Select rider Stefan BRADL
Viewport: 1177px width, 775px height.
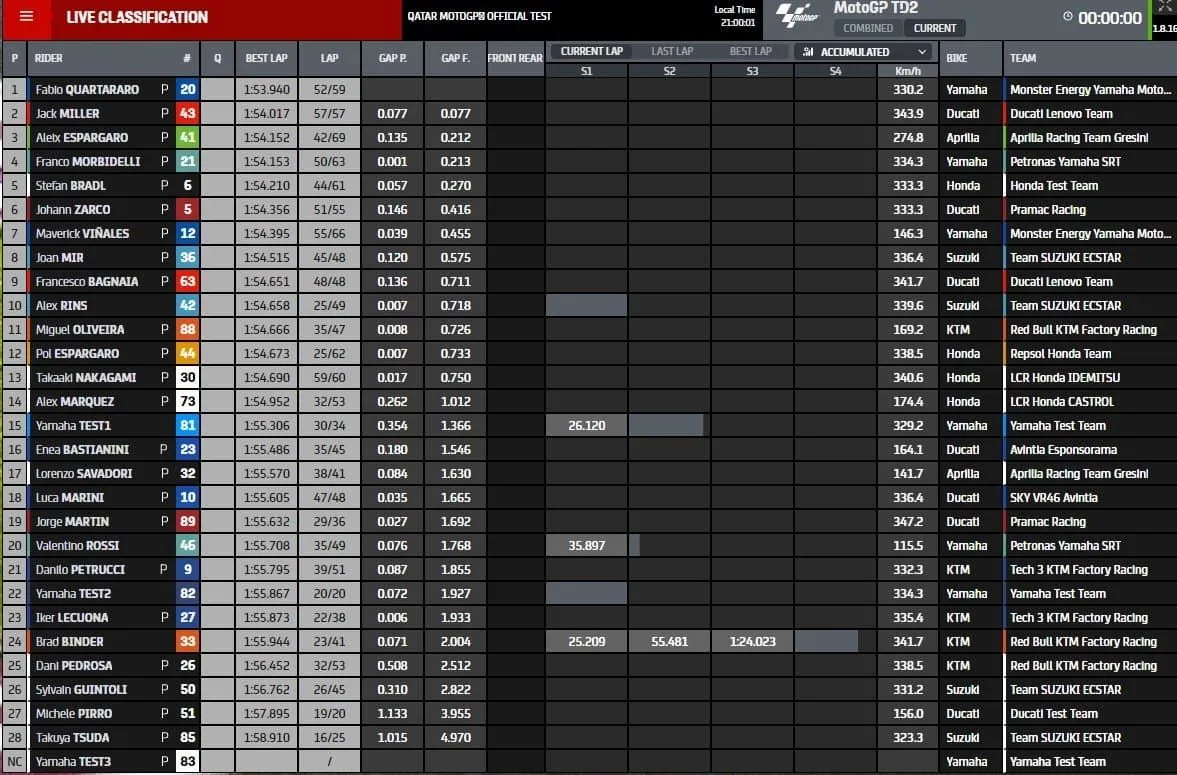(71, 185)
